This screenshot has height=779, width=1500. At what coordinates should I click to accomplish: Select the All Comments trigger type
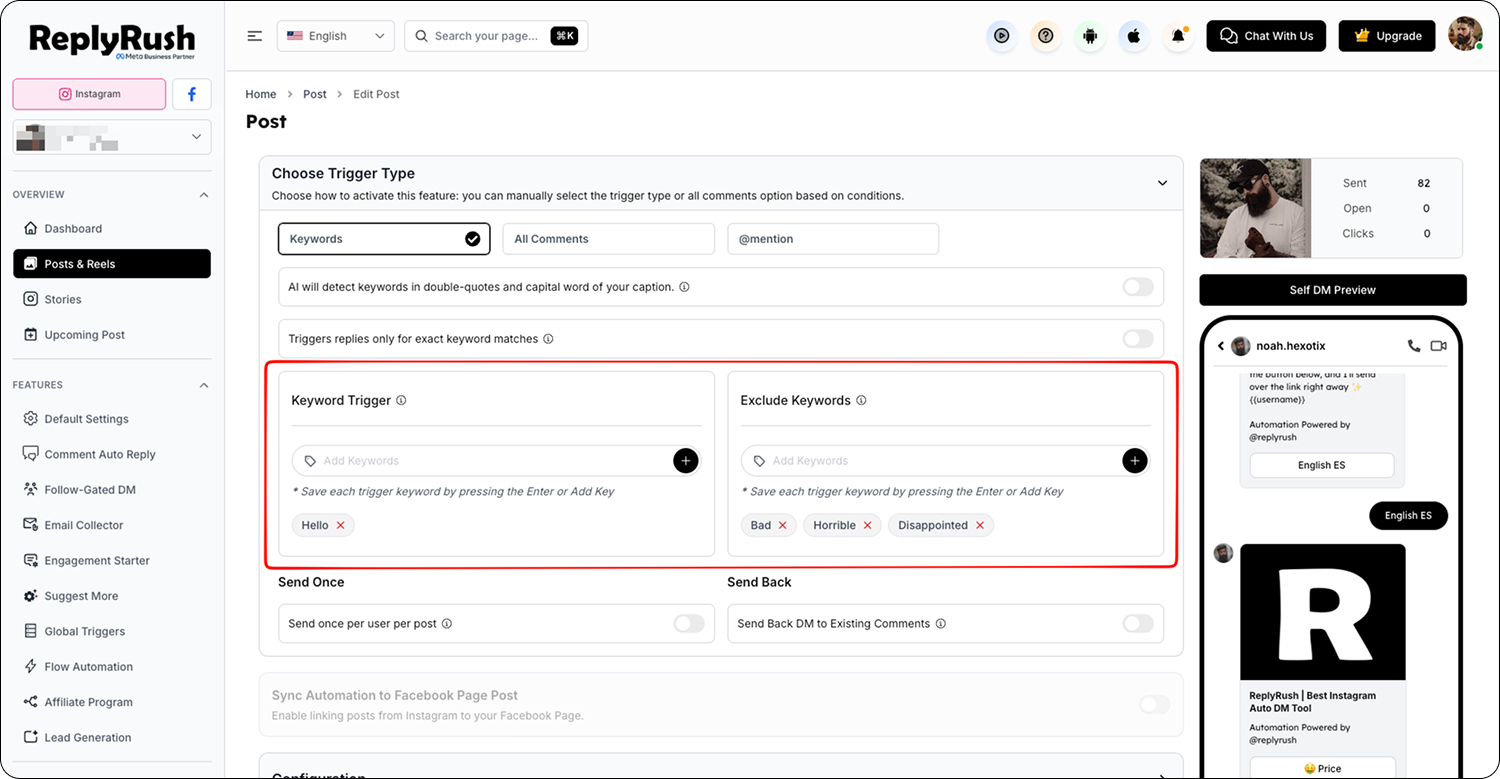click(608, 239)
